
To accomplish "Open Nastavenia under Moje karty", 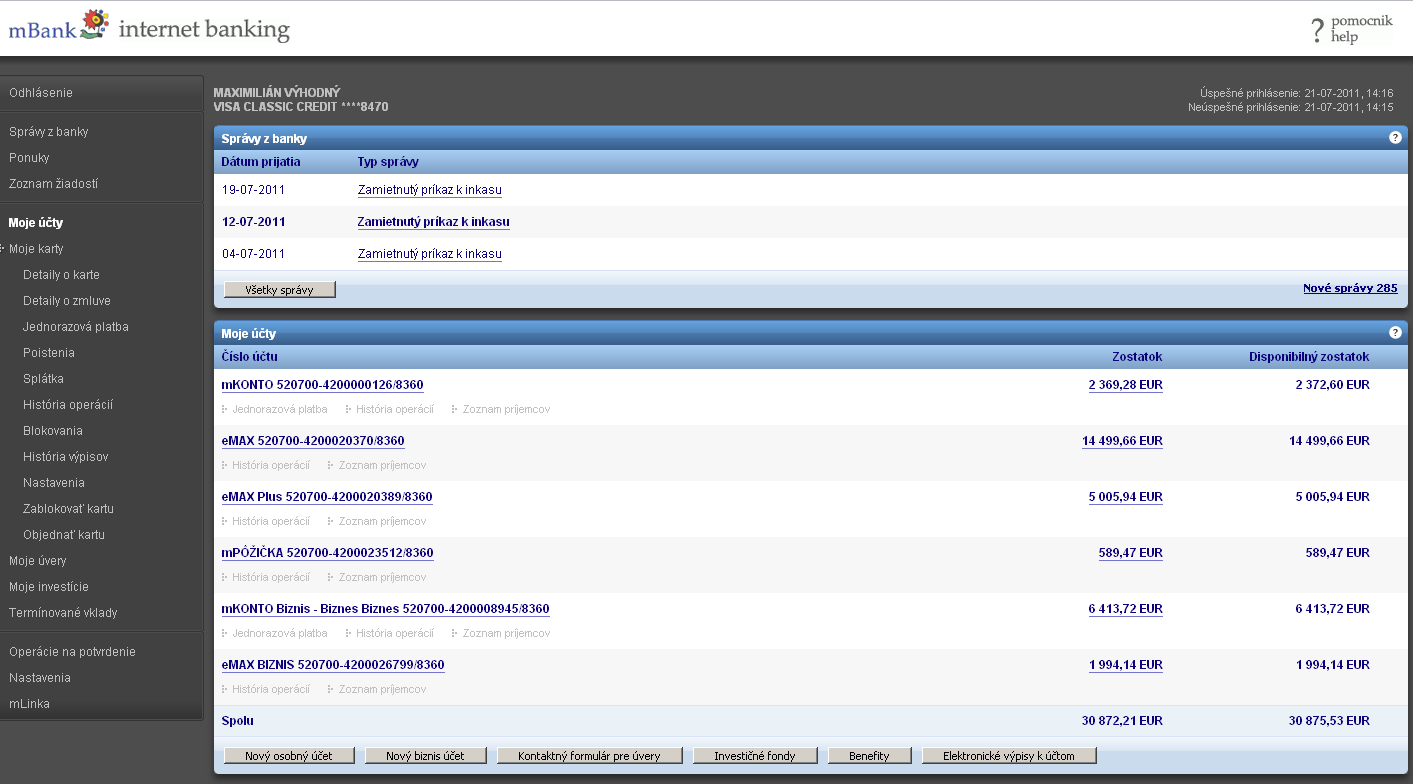I will tap(54, 483).
